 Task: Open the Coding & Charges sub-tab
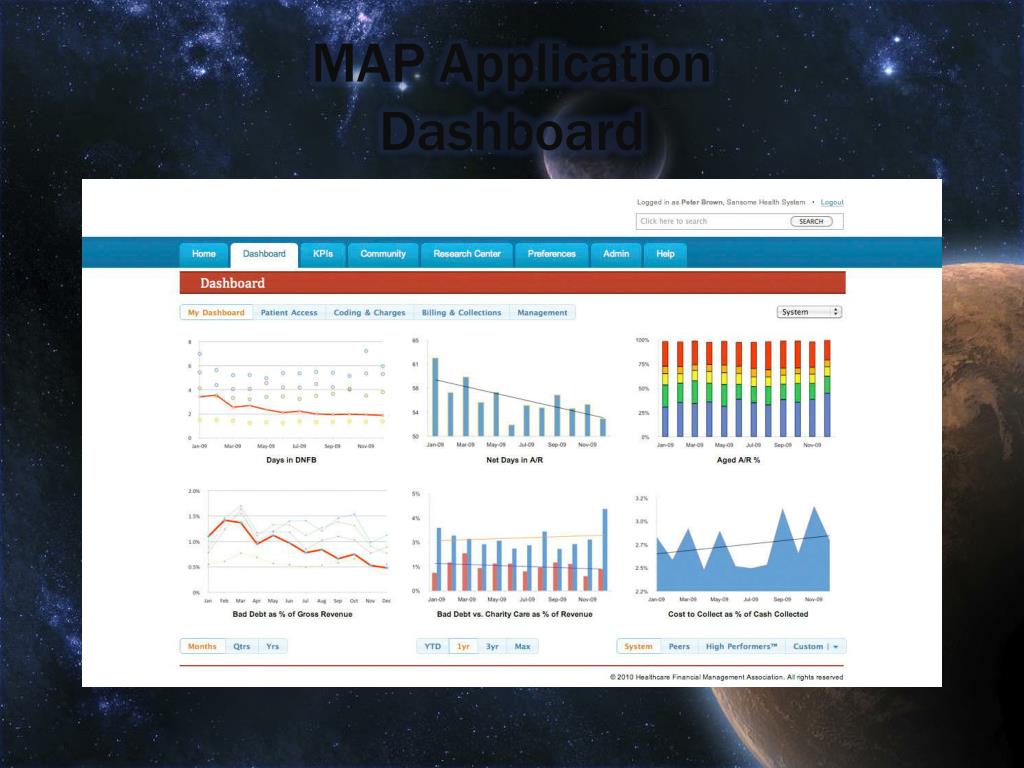point(369,313)
